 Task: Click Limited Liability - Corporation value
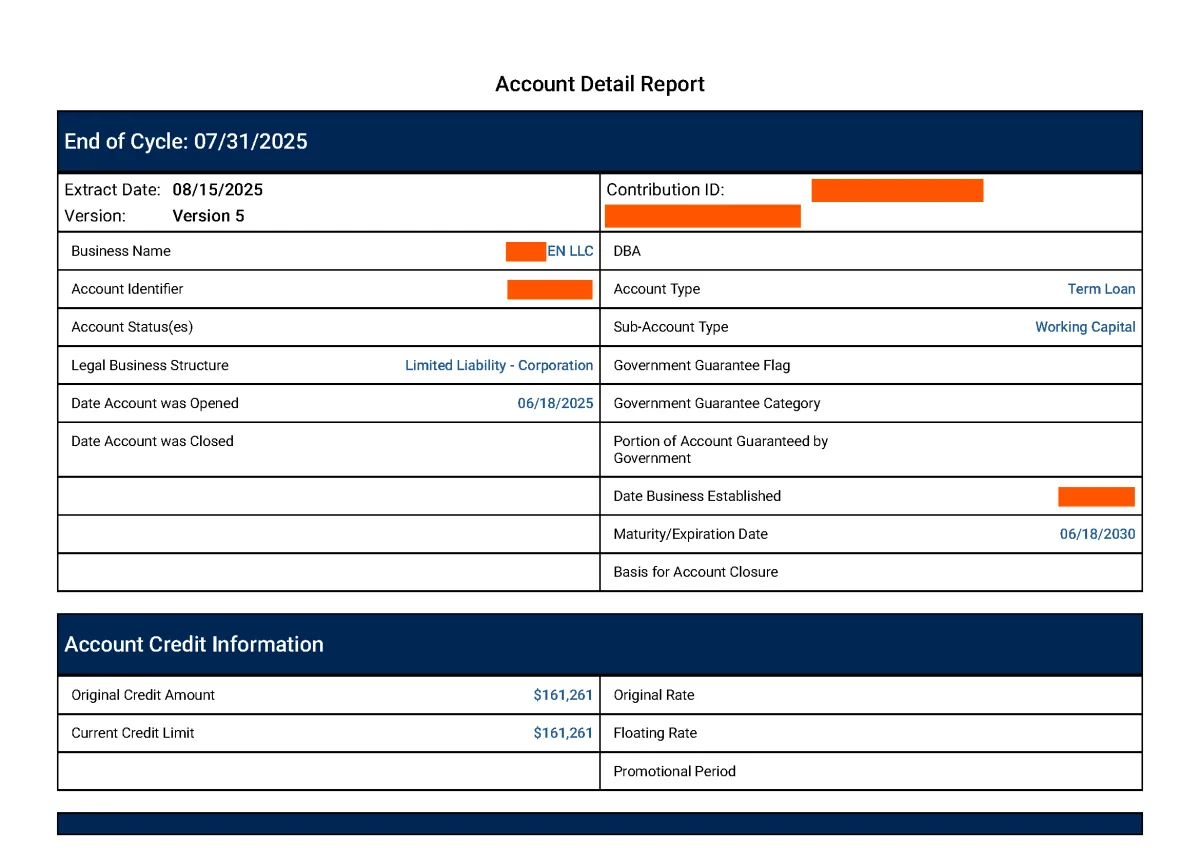pyautogui.click(x=498, y=365)
